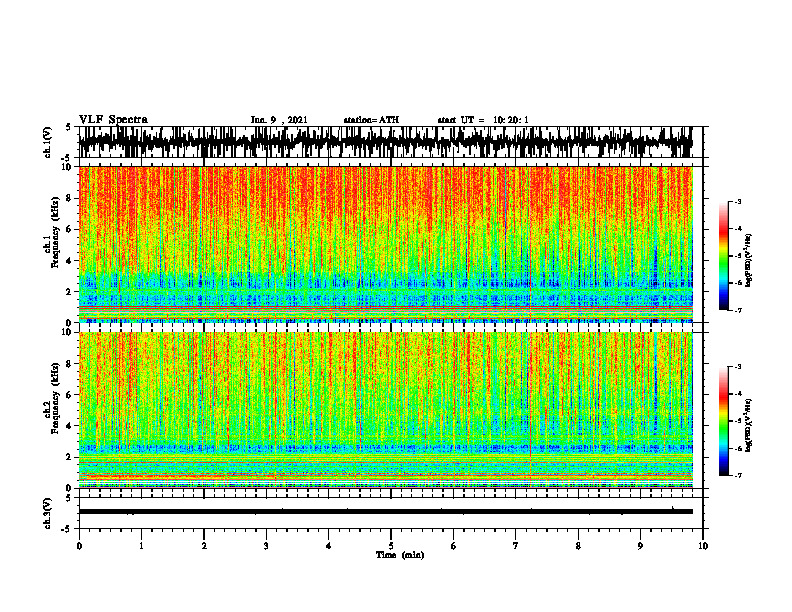Screen dimensions: 792x612
Task: Click the "2" kHz tick on ch.2 axis
Action: pos(69,457)
